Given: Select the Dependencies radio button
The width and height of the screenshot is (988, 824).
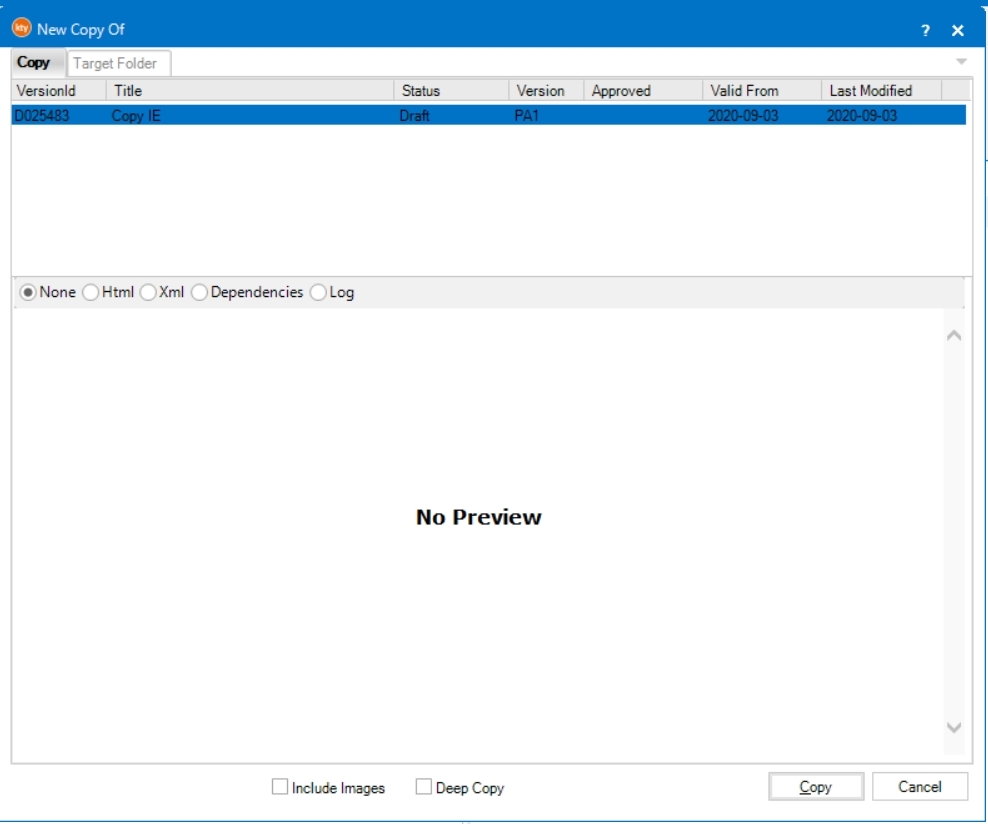Looking at the screenshot, I should [199, 293].
